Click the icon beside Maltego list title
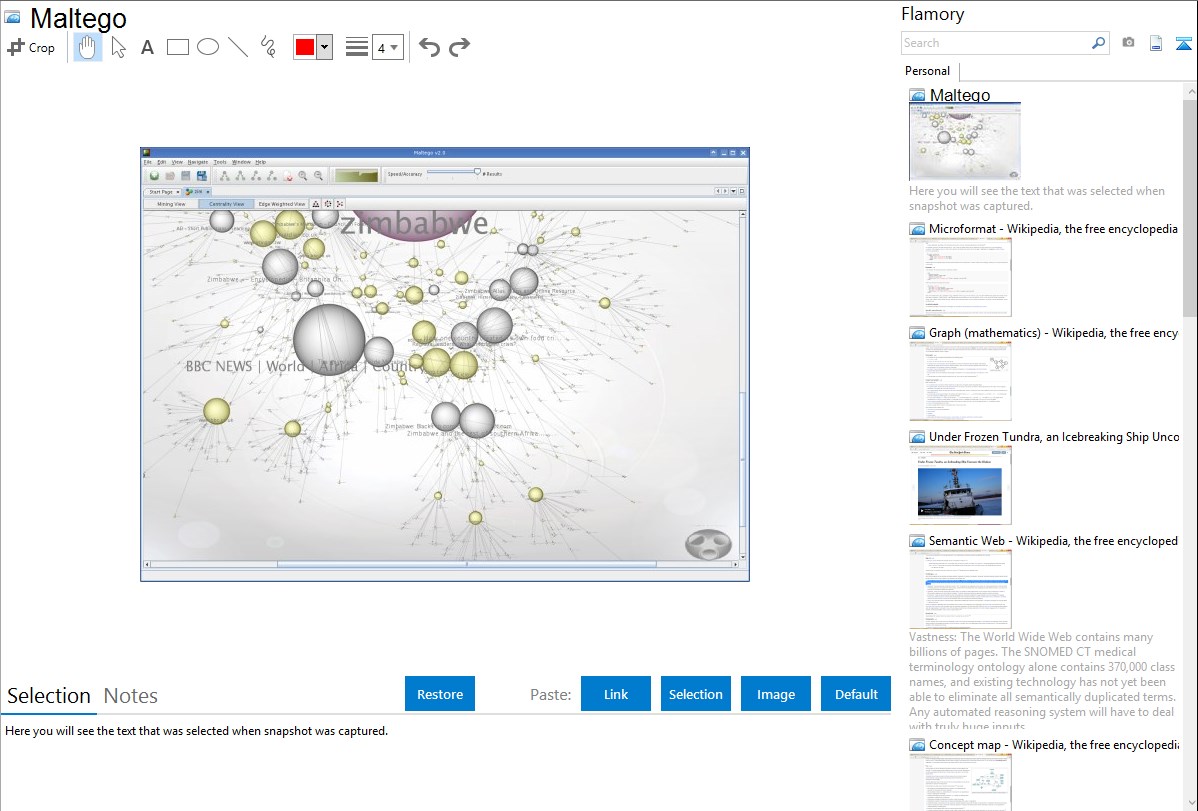The height and width of the screenshot is (811, 1198). [x=917, y=96]
